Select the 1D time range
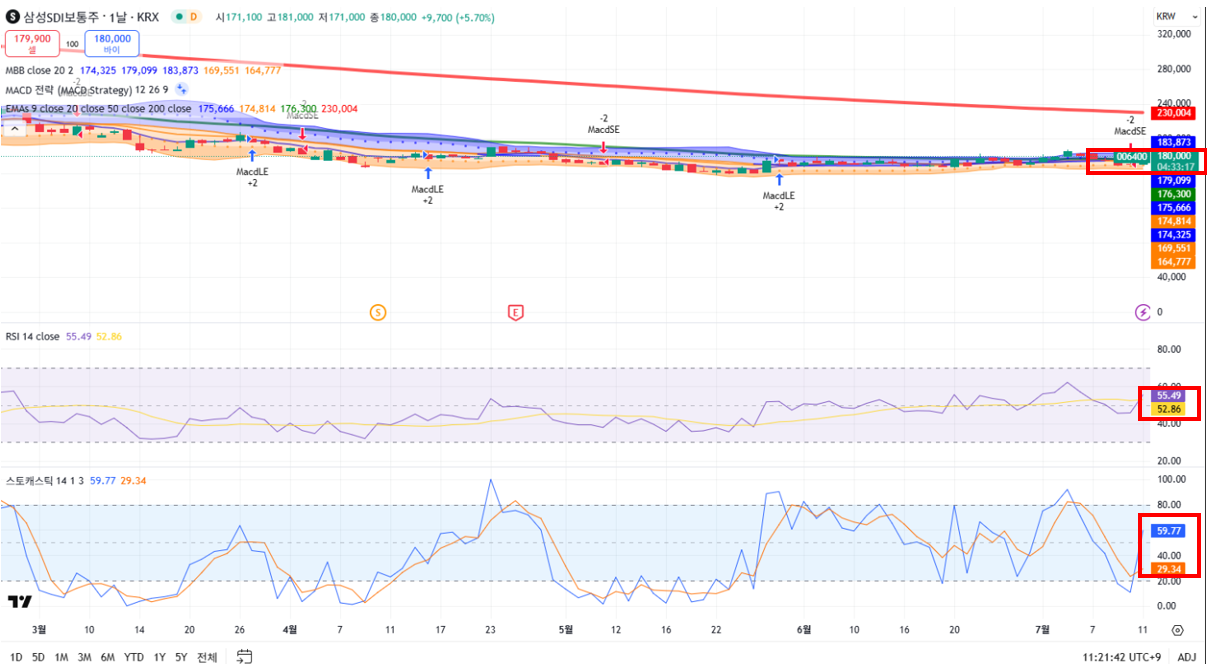The height and width of the screenshot is (664, 1207). (14, 657)
